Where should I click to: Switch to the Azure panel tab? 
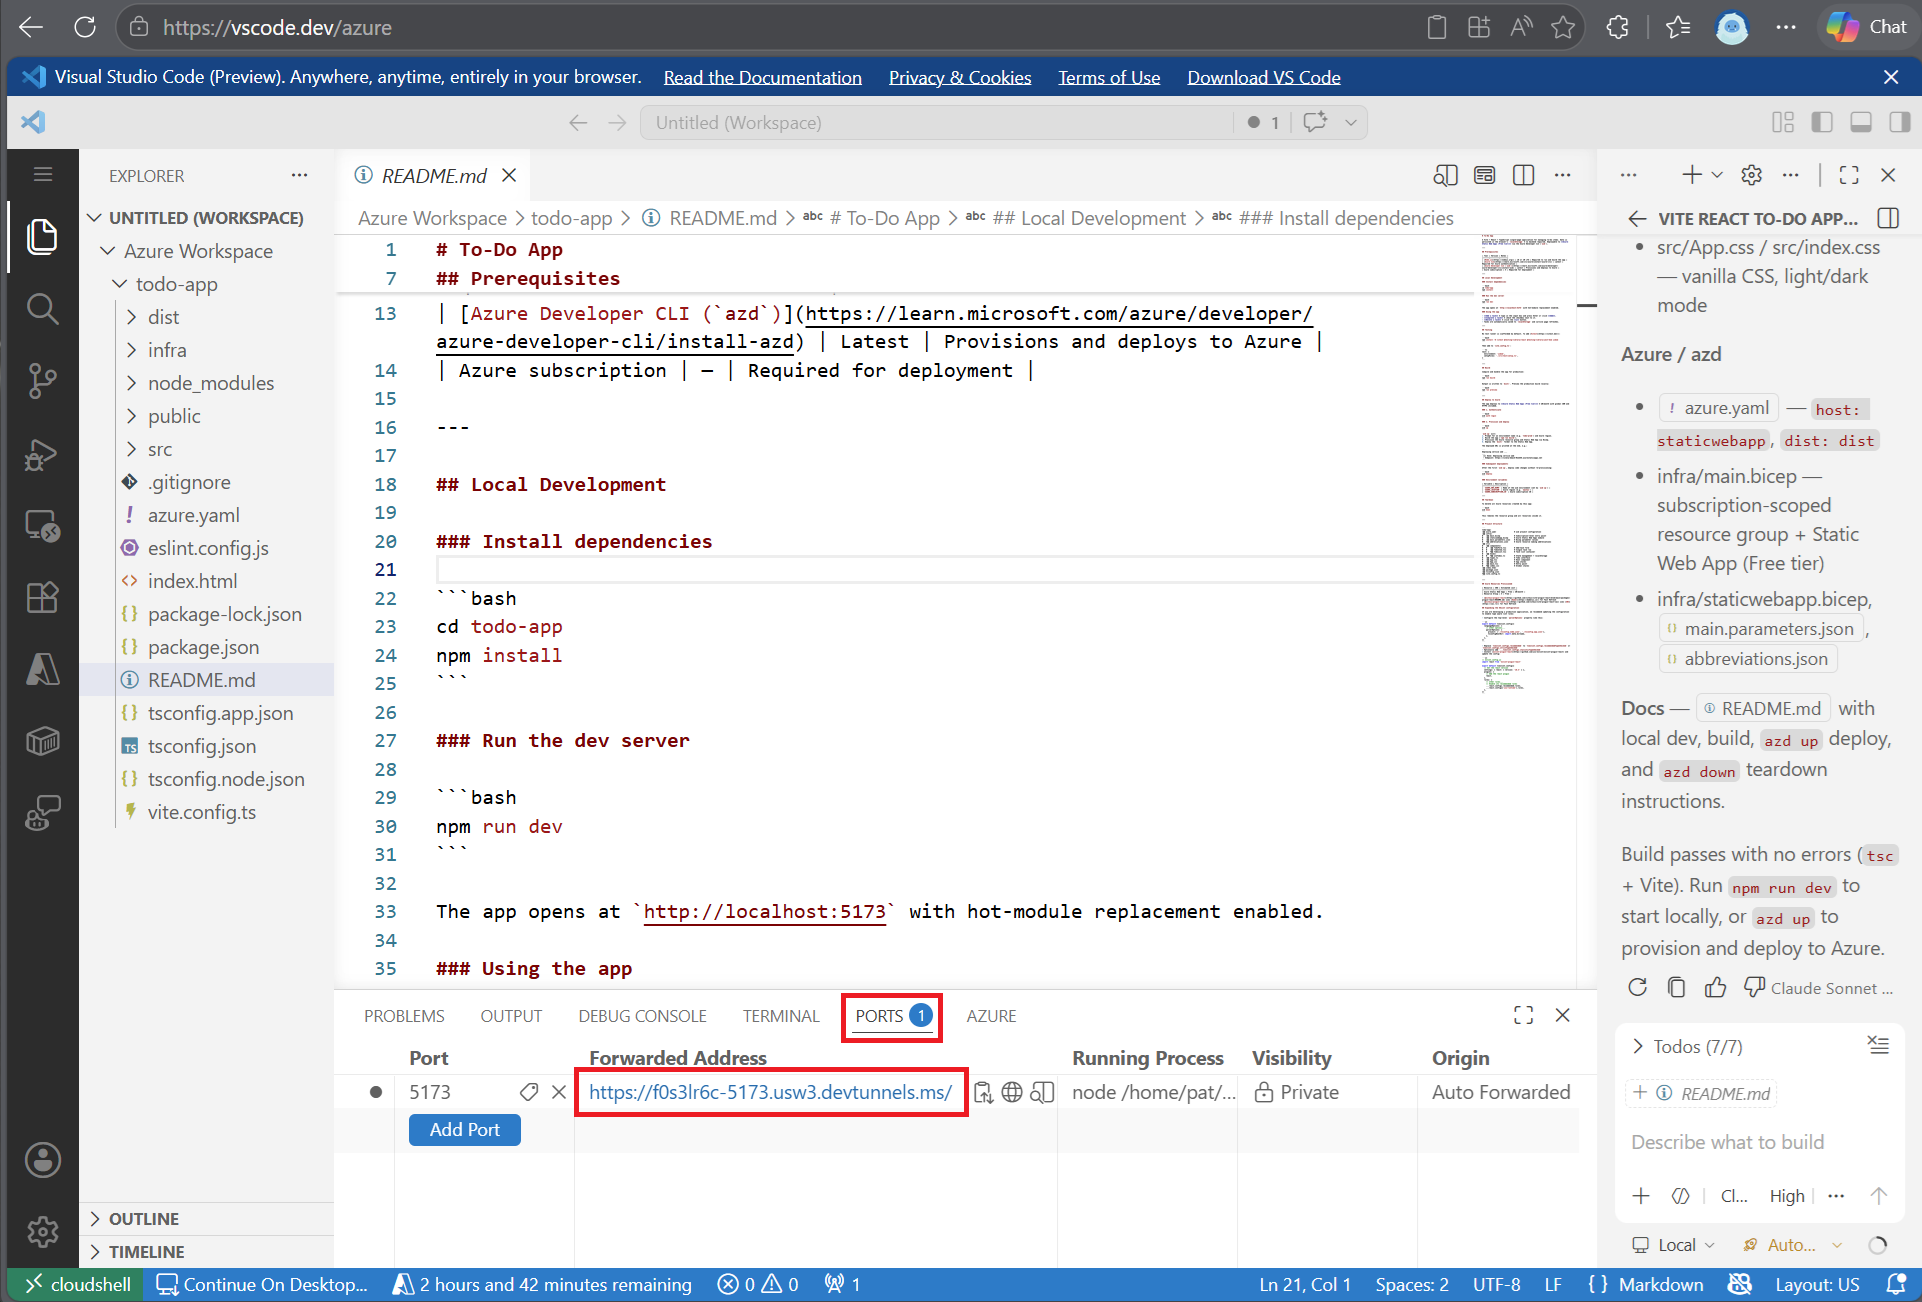click(x=991, y=1016)
